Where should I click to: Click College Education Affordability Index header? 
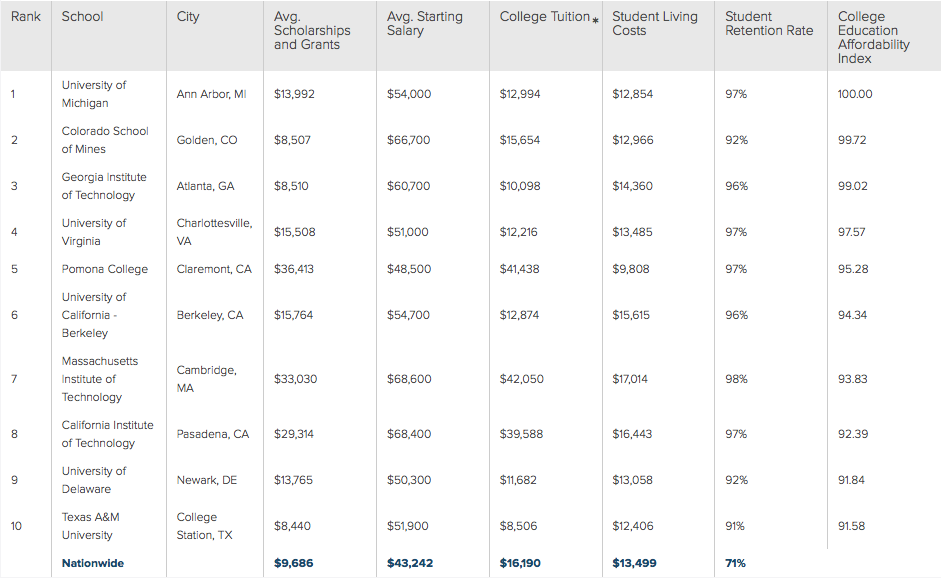point(873,37)
